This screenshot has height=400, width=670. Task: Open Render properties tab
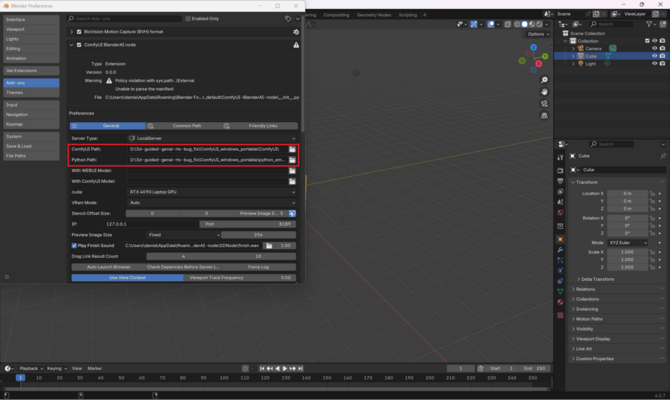[x=560, y=171]
